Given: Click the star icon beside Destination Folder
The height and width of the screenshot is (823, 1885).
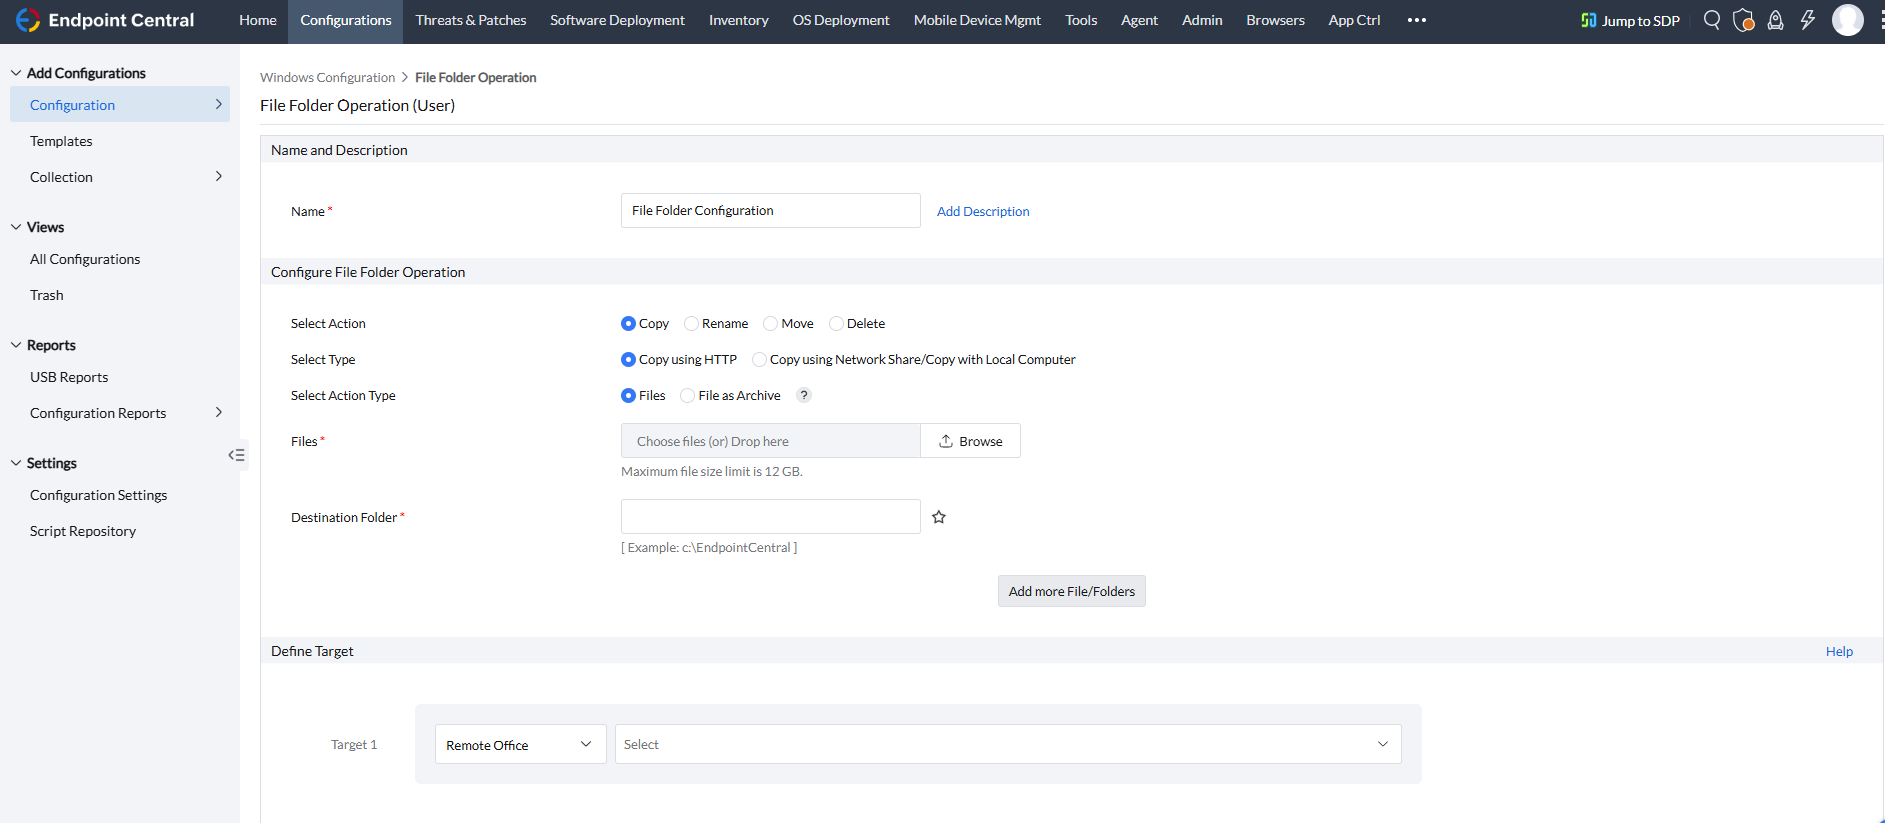Looking at the screenshot, I should [x=939, y=517].
